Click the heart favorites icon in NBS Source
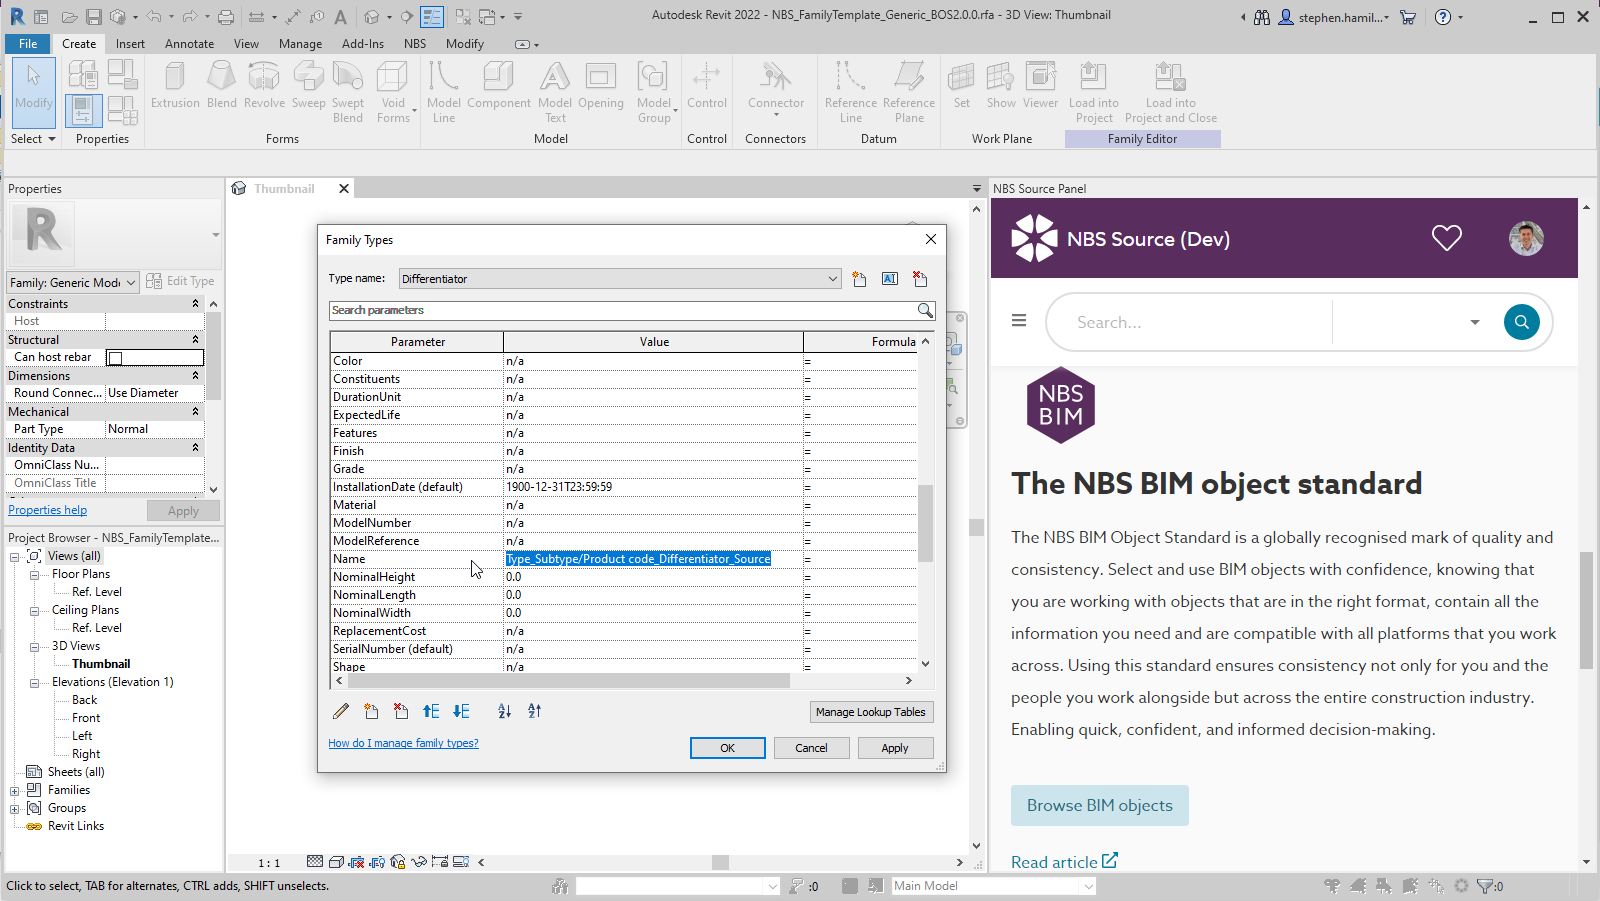Image resolution: width=1600 pixels, height=901 pixels. tap(1446, 238)
